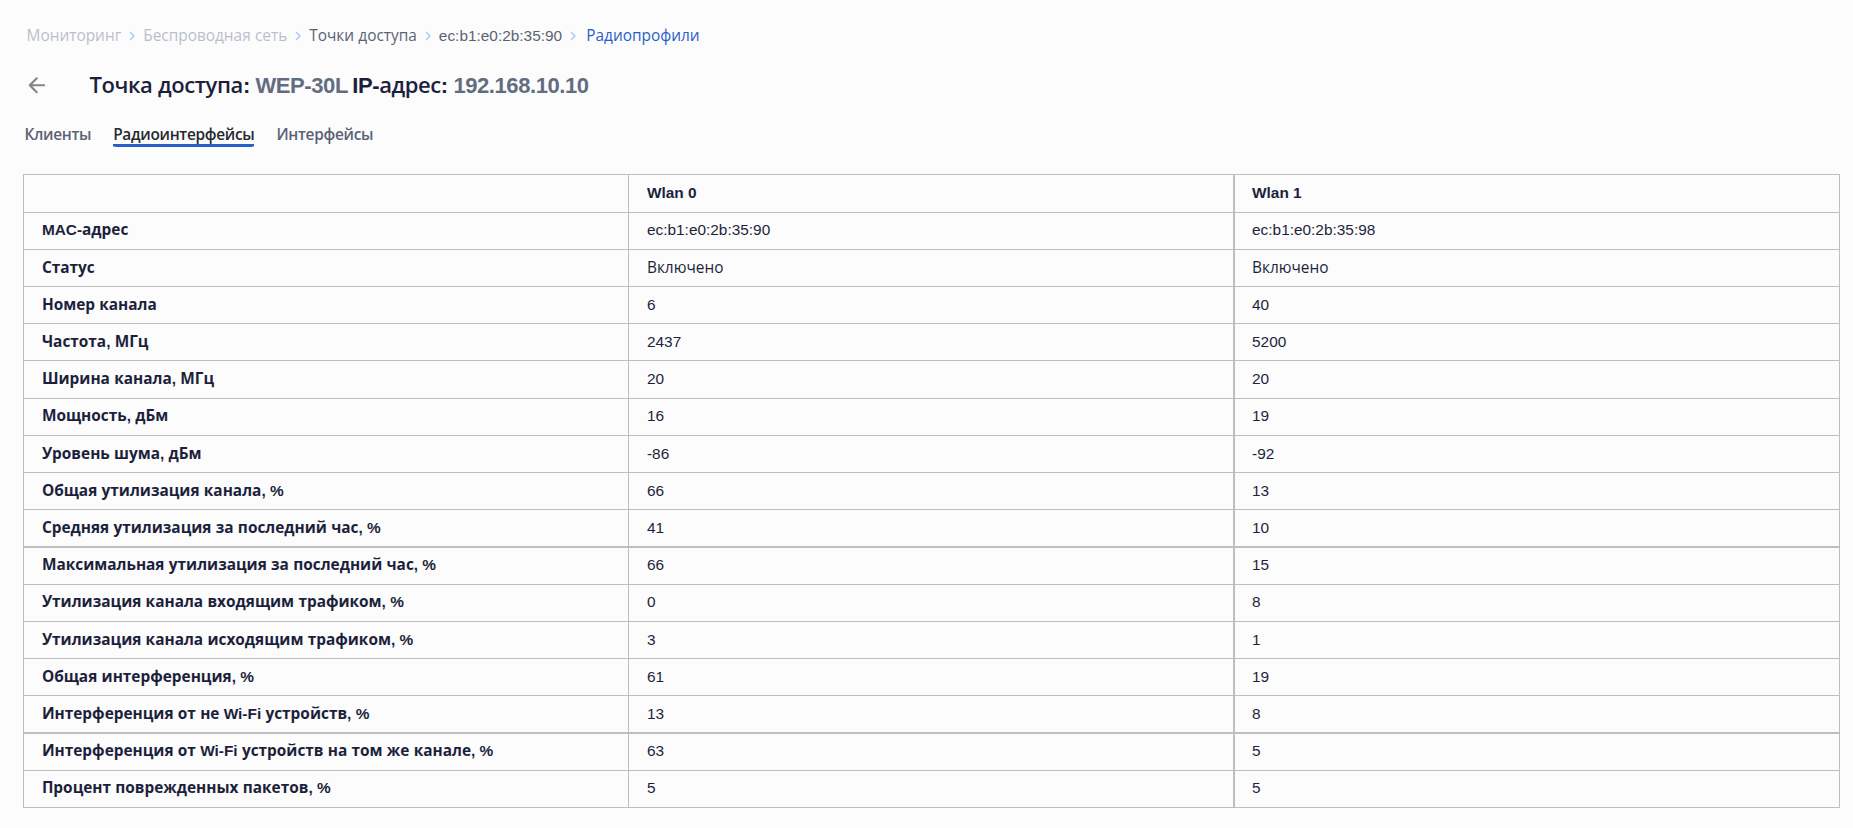Click the Wlan 1 column header
The height and width of the screenshot is (828, 1853).
(1276, 193)
